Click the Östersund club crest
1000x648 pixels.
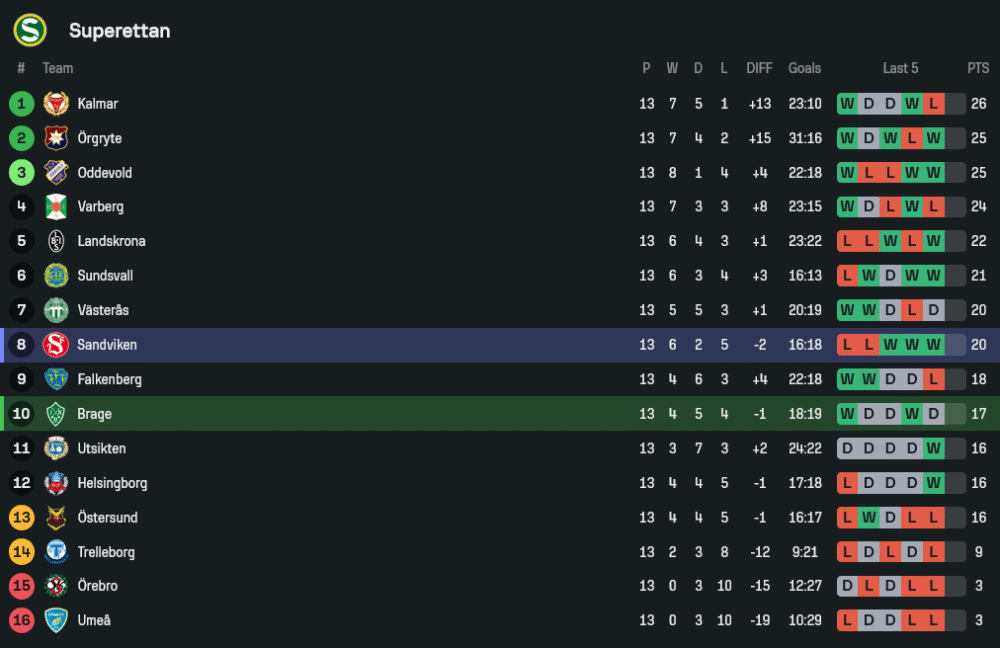[56, 518]
